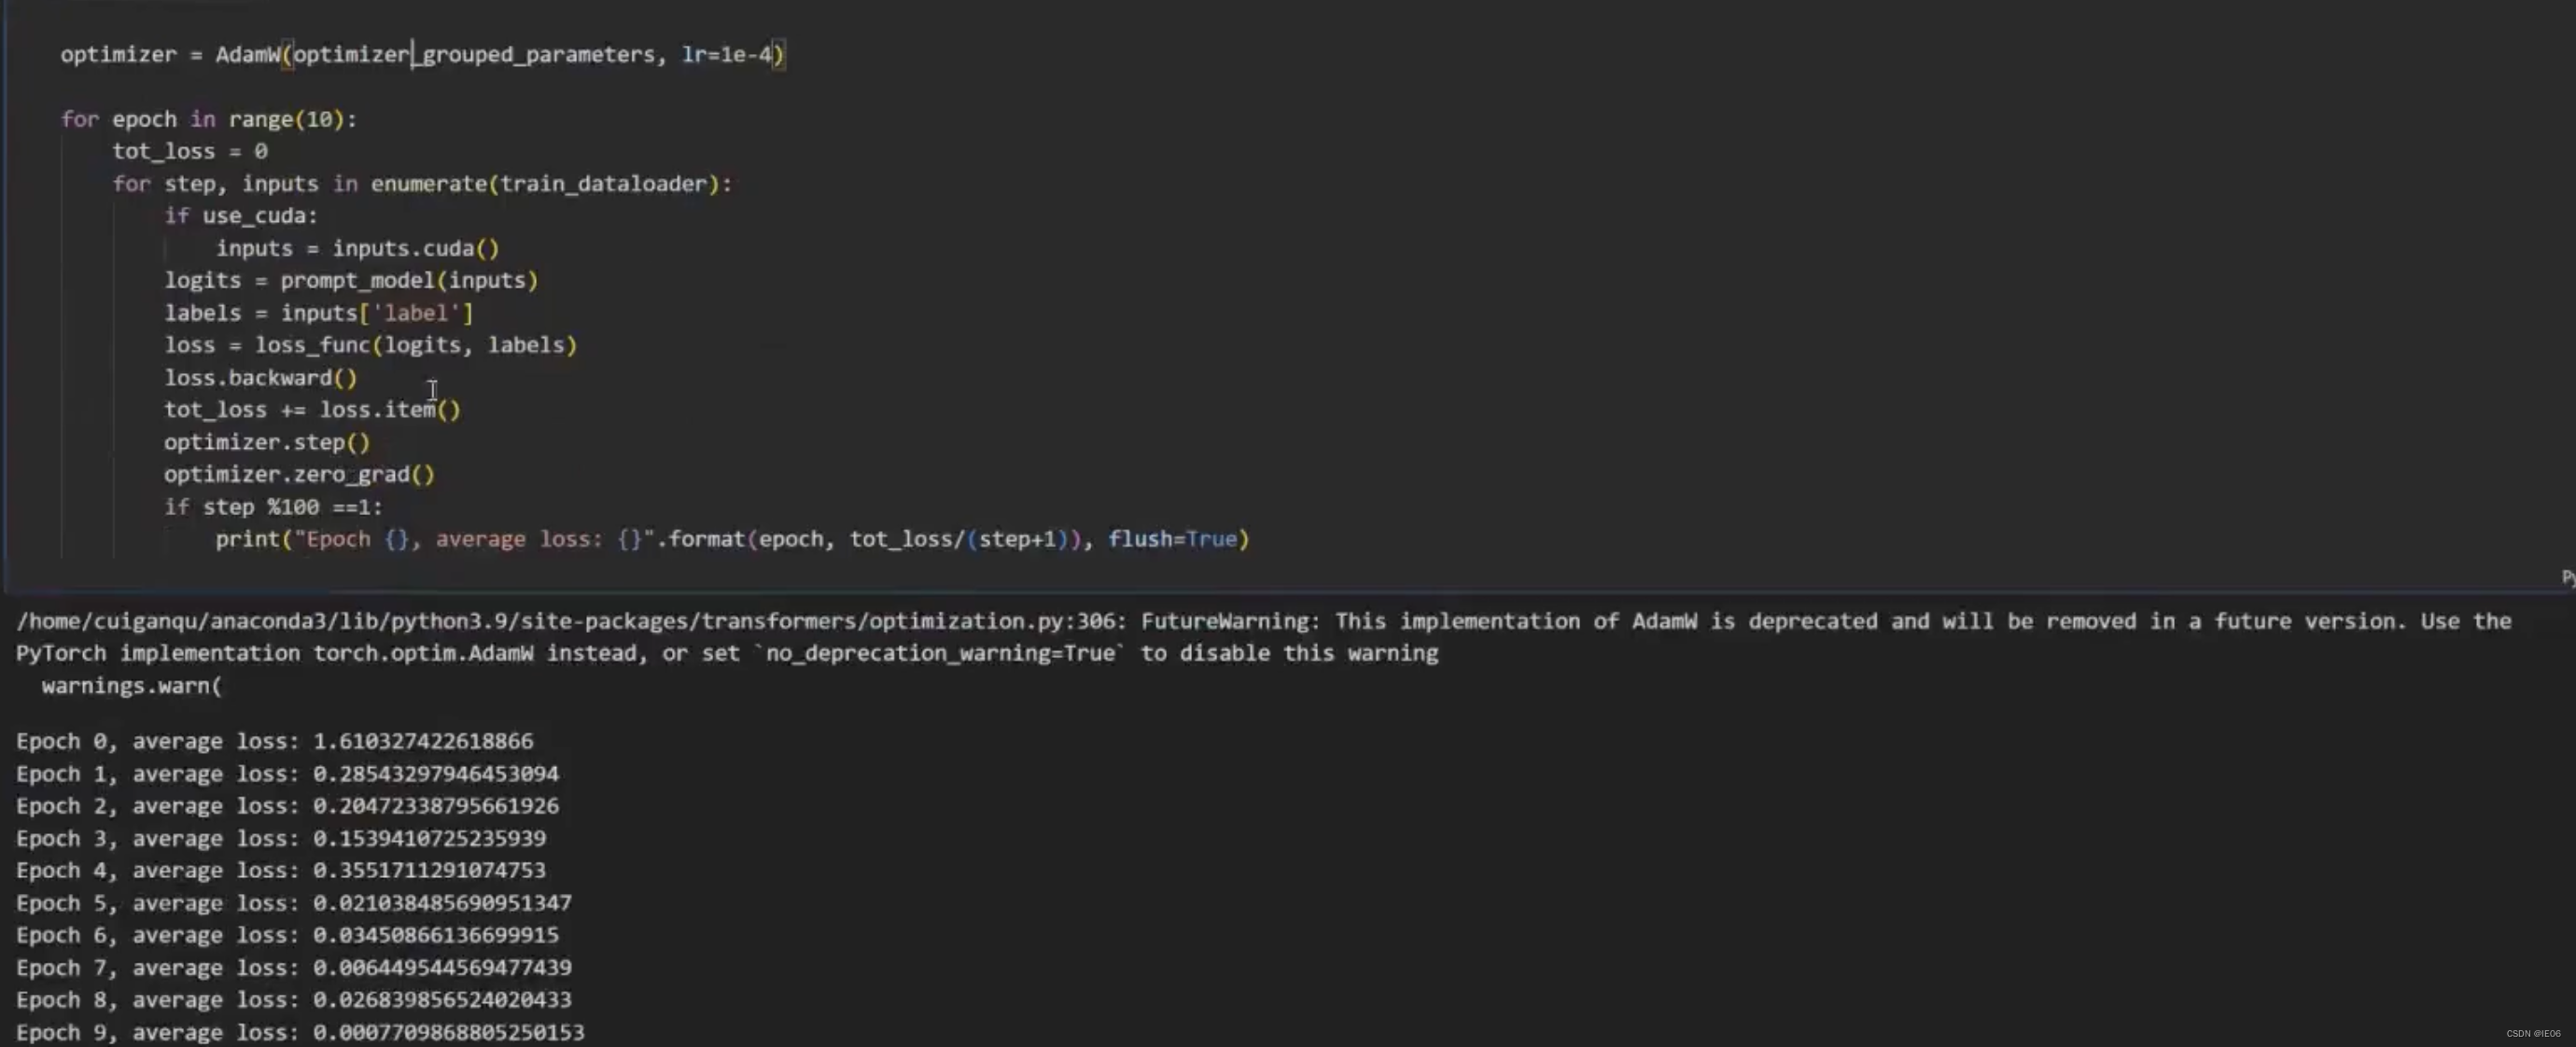The height and width of the screenshot is (1047, 2576).
Task: Click the CSDN @IE06 watermark text
Action: 2532,1033
